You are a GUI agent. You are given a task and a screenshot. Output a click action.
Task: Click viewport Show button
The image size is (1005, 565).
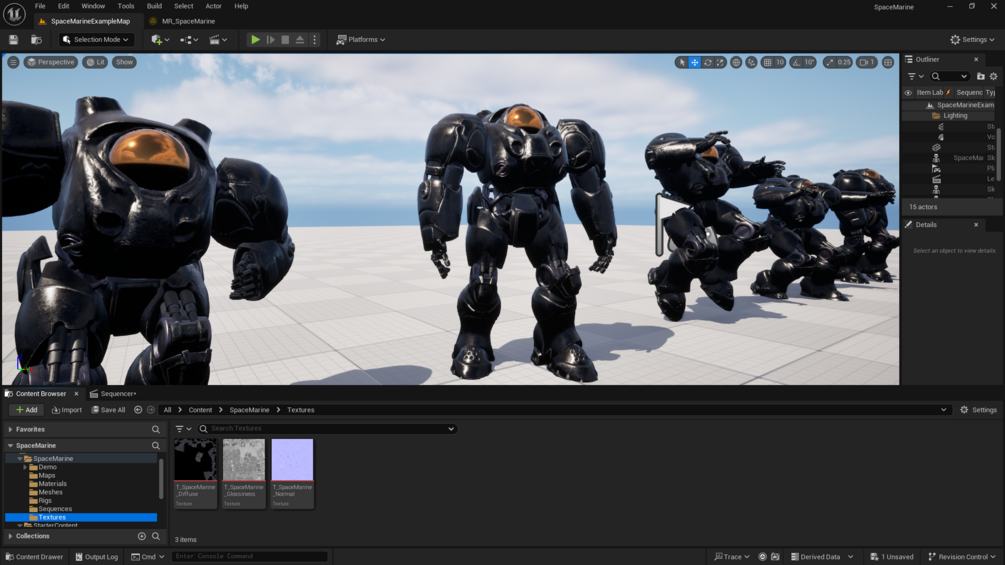coord(124,62)
